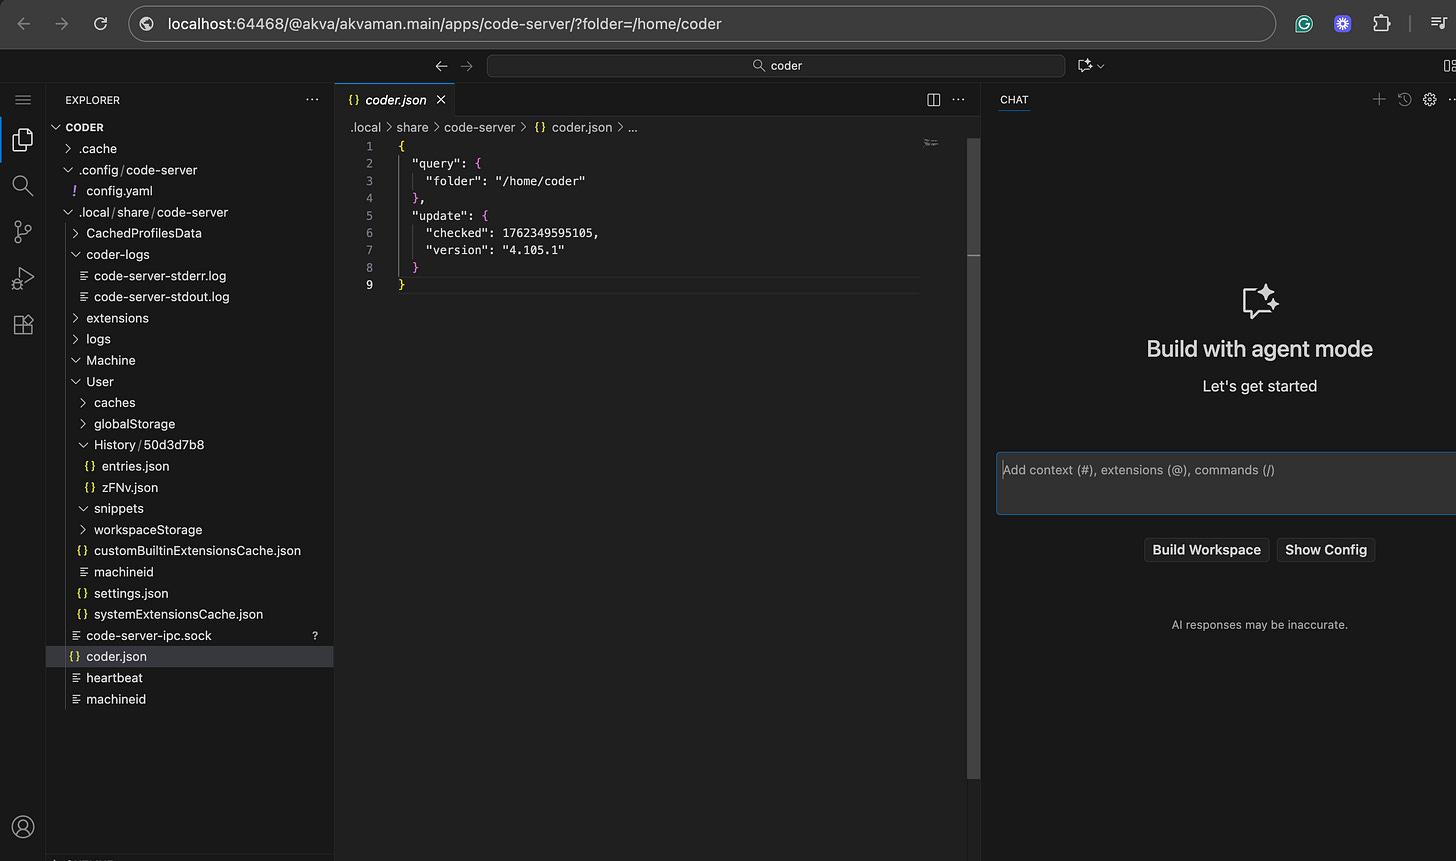Click the editor vertical scrollbar
Viewport: 1456px width, 861px height.
973,450
